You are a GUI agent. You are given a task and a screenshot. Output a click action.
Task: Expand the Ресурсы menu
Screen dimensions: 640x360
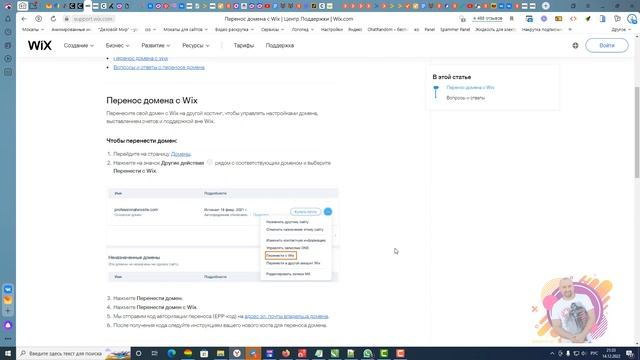coord(196,45)
